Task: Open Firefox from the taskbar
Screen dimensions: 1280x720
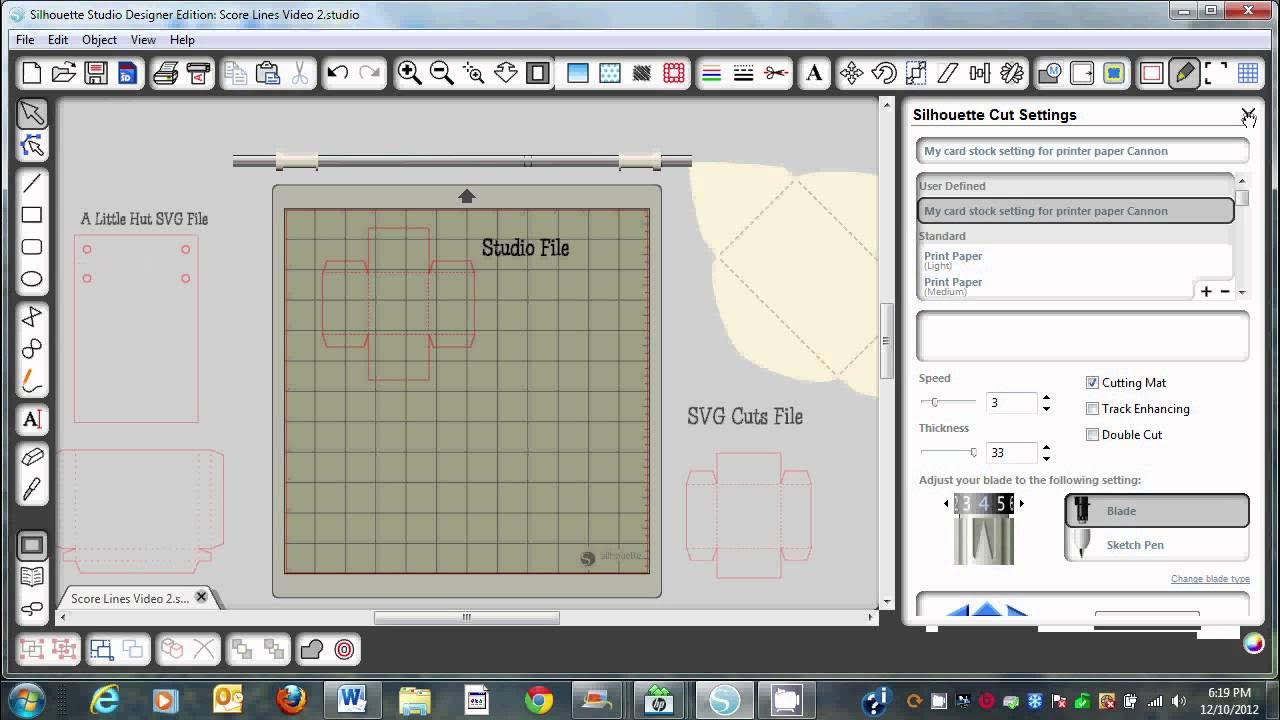Action: [x=291, y=699]
